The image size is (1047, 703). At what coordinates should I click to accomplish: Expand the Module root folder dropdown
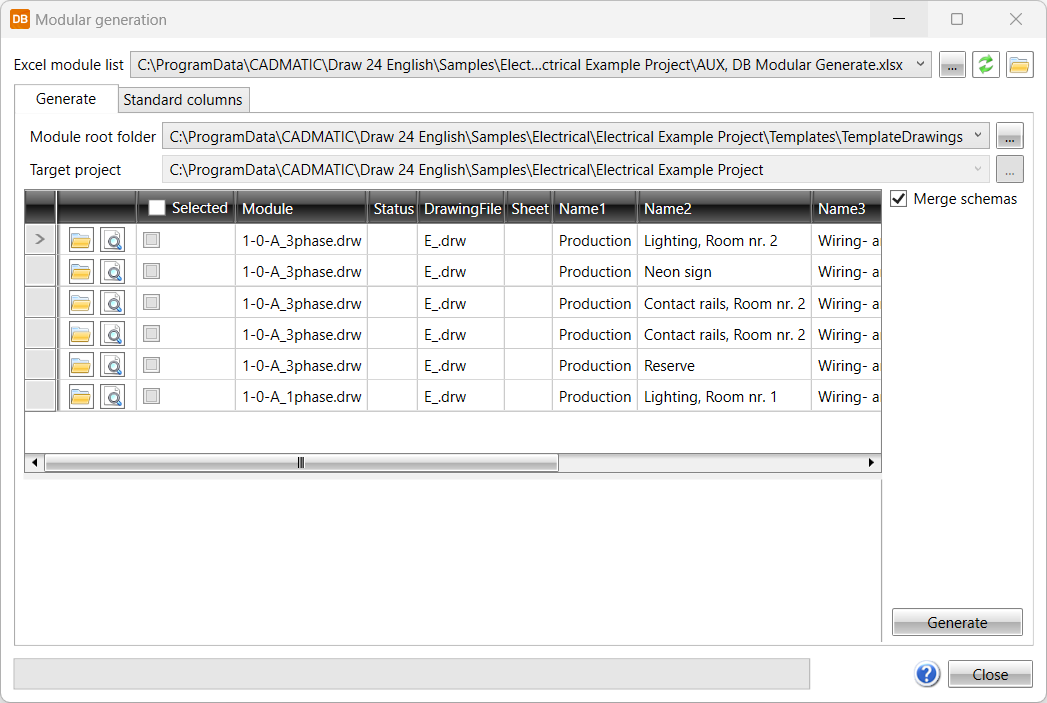(x=978, y=136)
